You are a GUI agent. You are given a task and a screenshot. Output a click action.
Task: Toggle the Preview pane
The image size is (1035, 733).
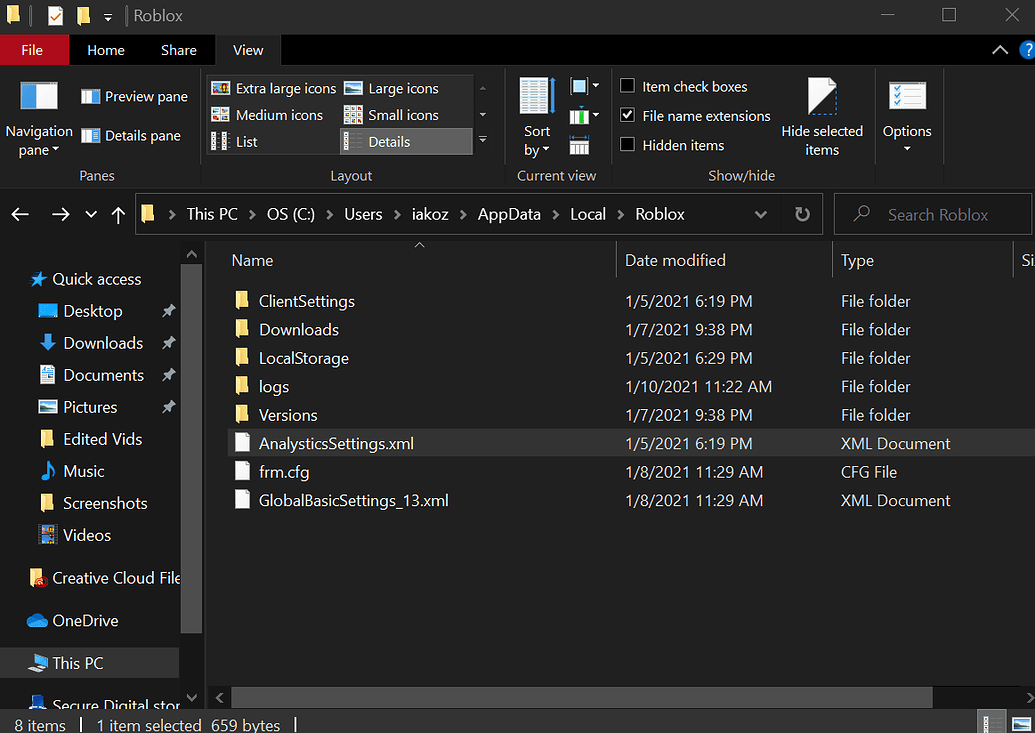coord(134,96)
